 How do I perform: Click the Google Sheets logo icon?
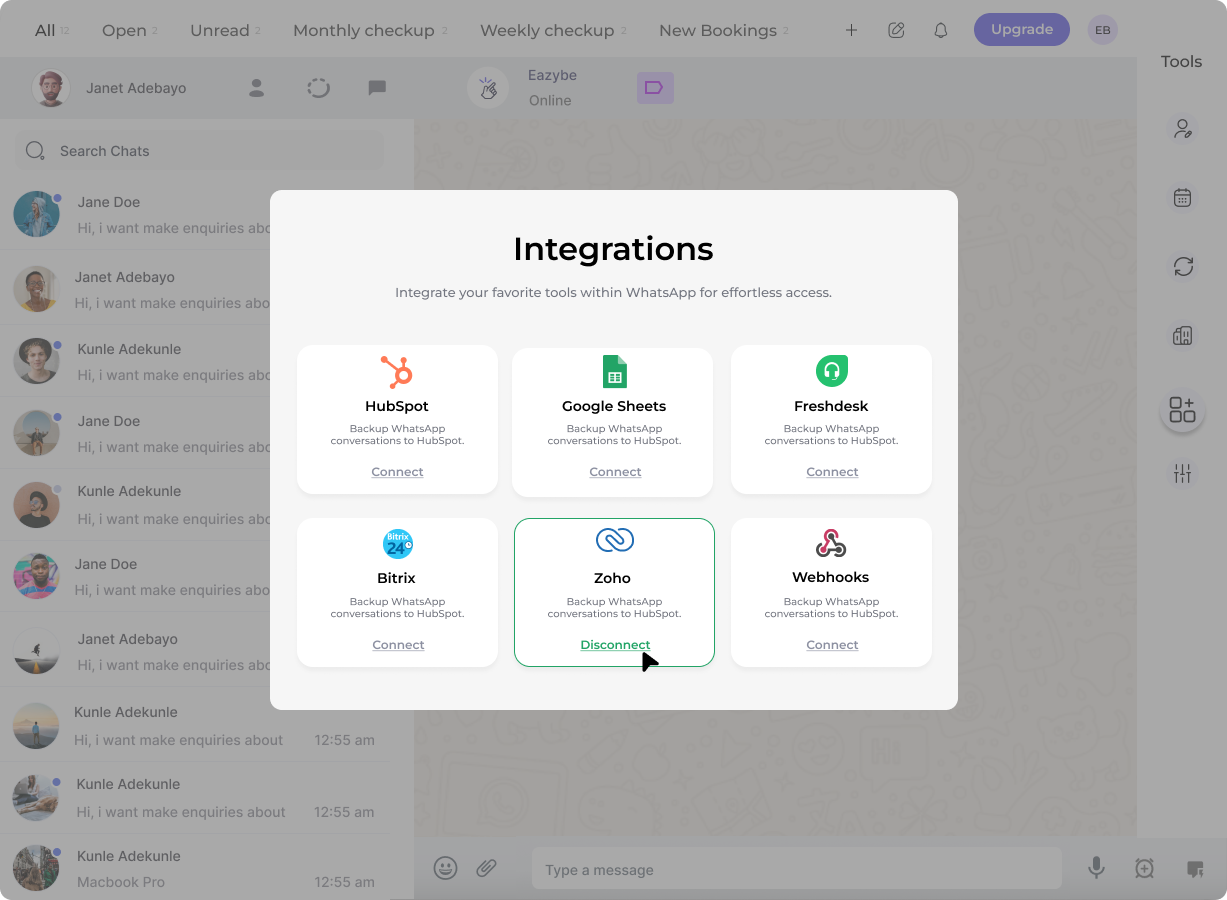[x=614, y=372]
